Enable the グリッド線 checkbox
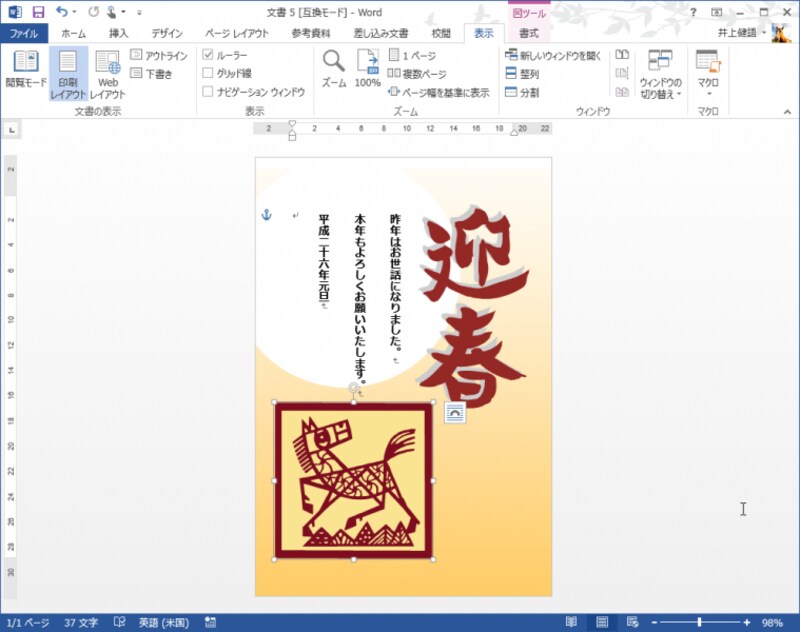Viewport: 800px width, 632px height. tap(208, 73)
